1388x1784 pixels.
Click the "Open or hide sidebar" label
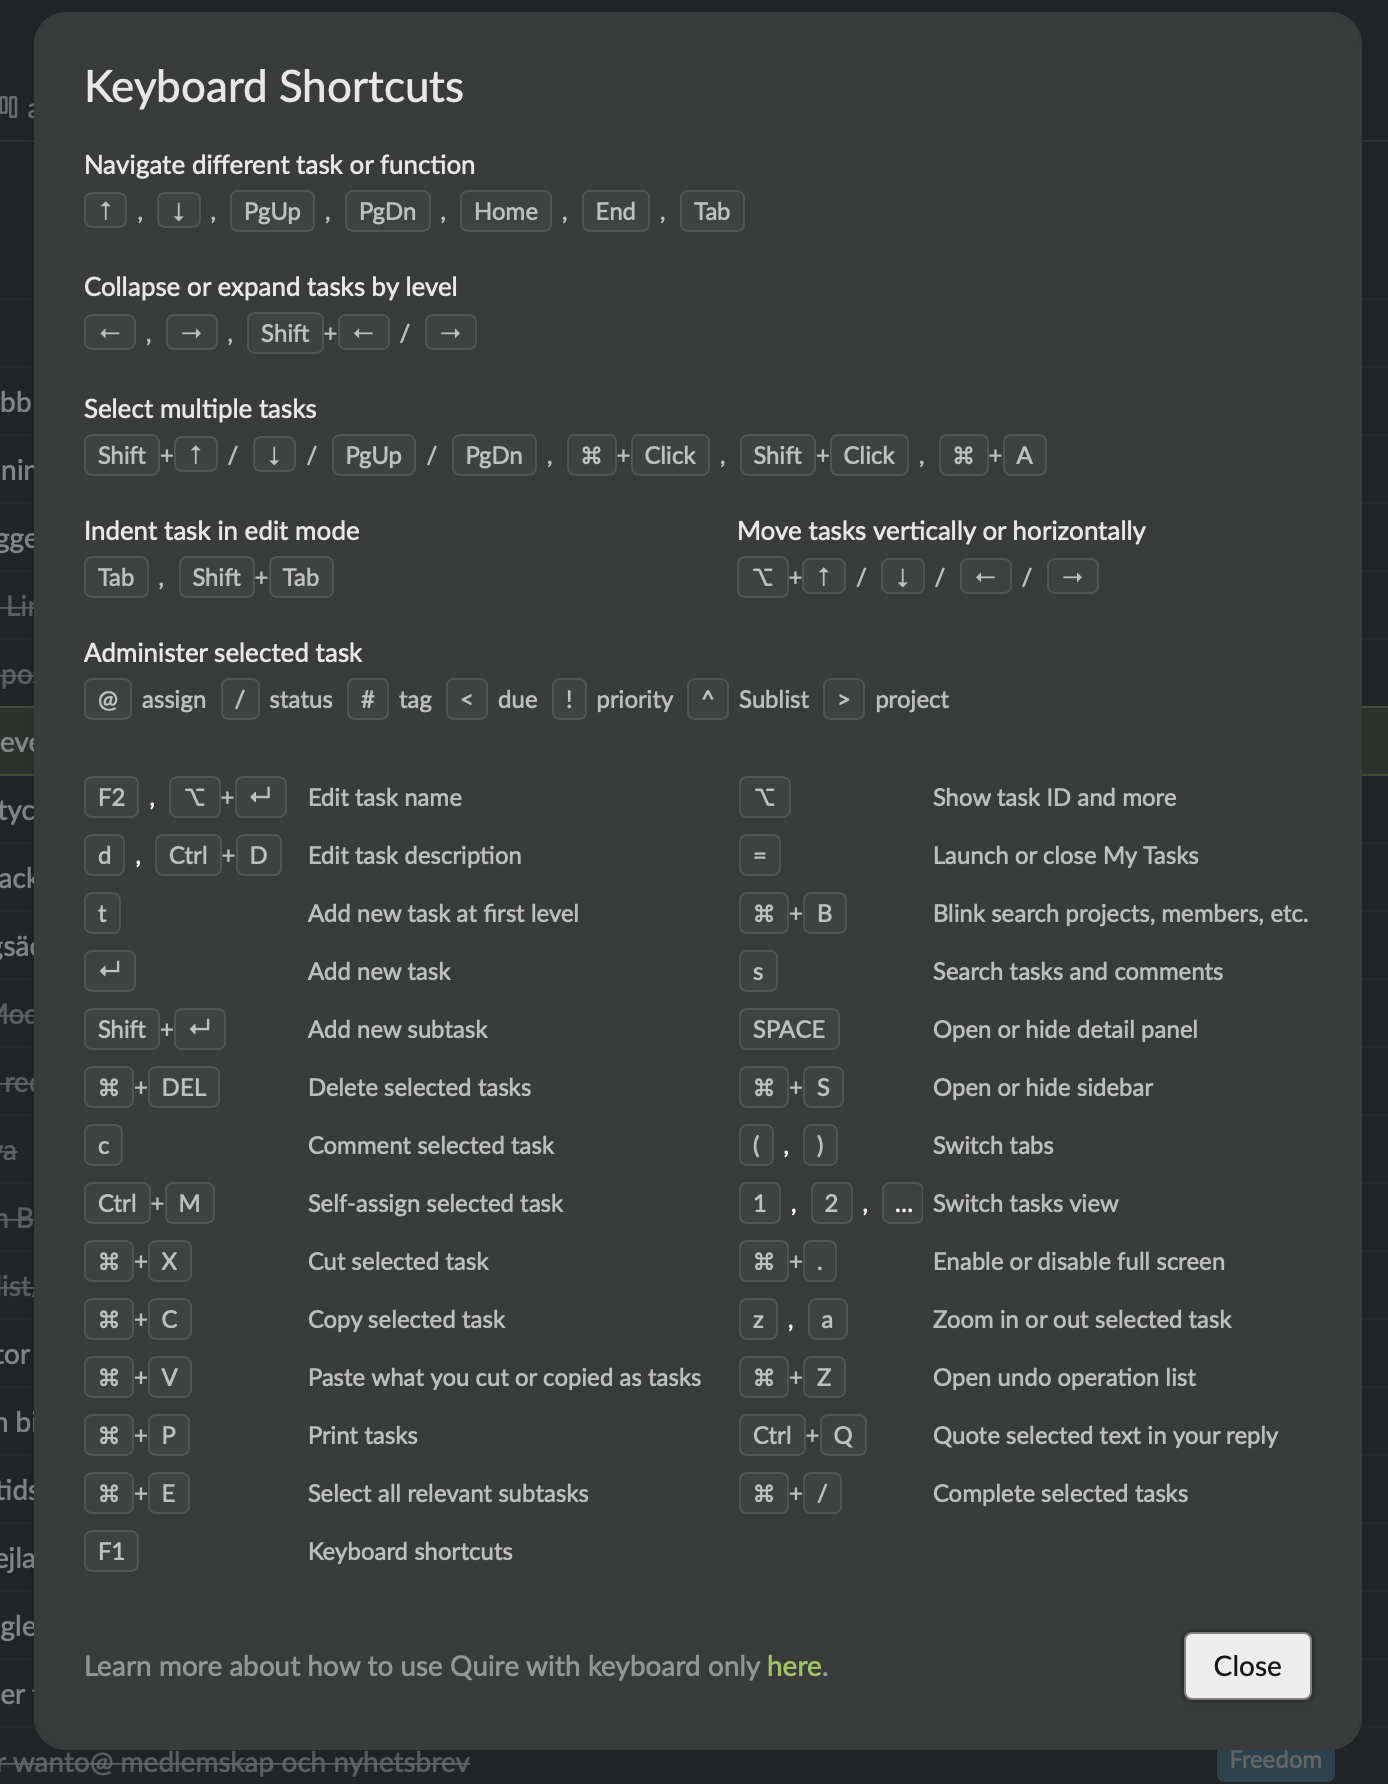coord(1043,1087)
